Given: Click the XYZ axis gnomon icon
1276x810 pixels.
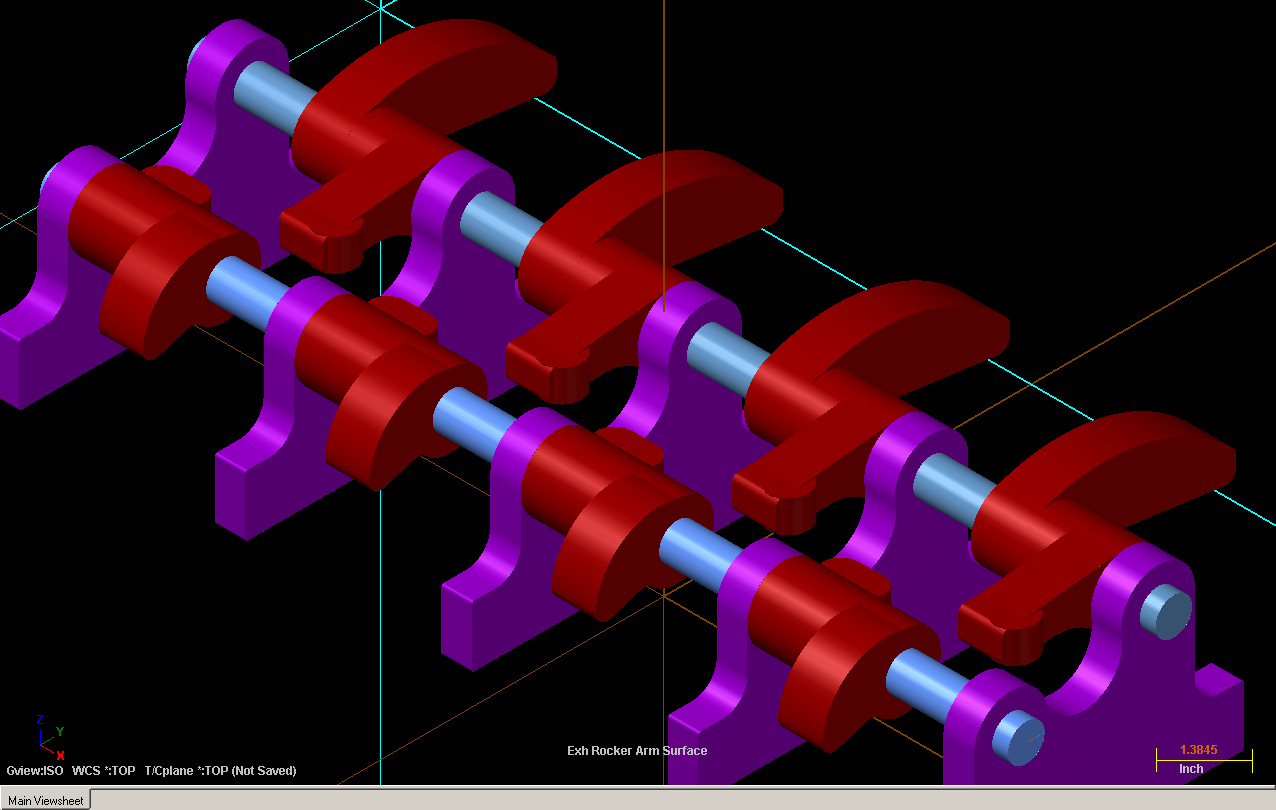Looking at the screenshot, I should pyautogui.click(x=49, y=738).
